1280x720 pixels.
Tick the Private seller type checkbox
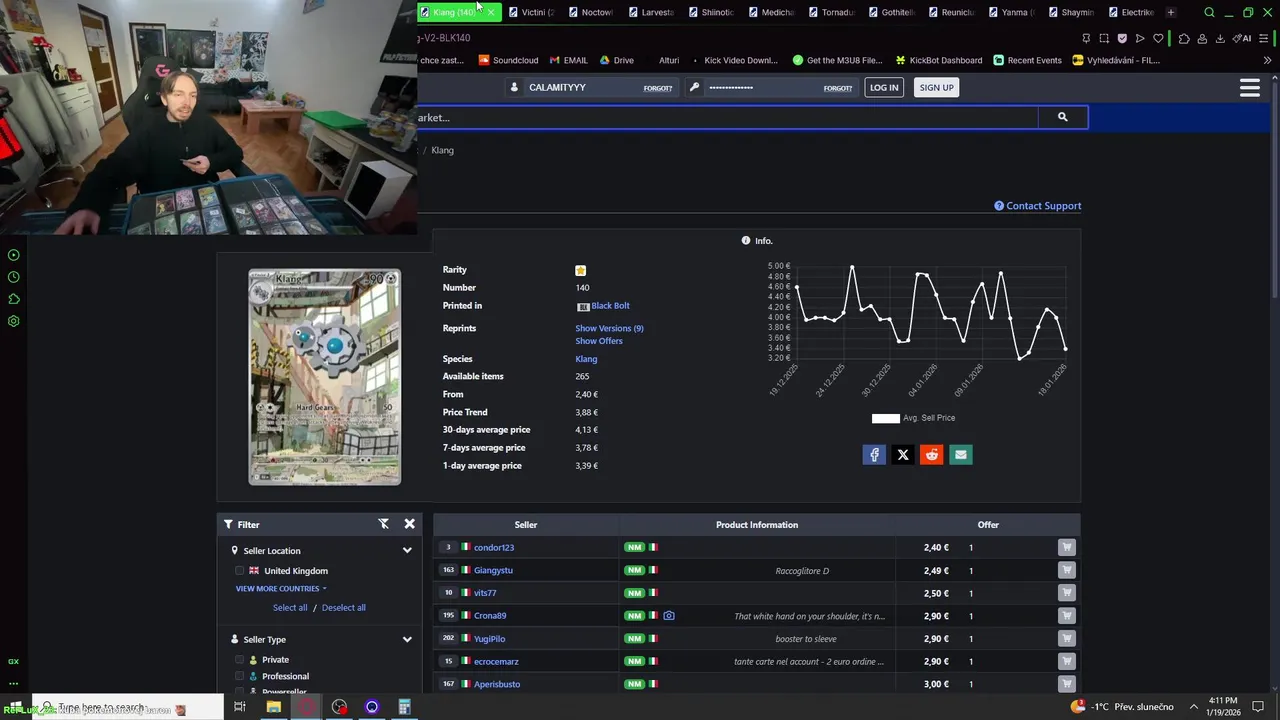(240, 660)
